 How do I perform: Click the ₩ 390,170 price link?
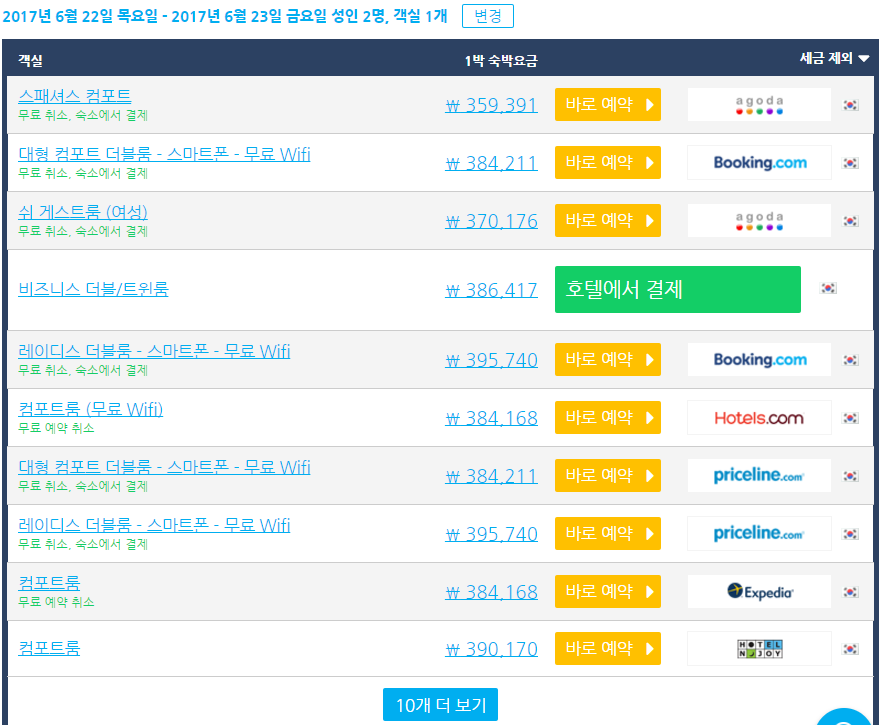(x=492, y=649)
